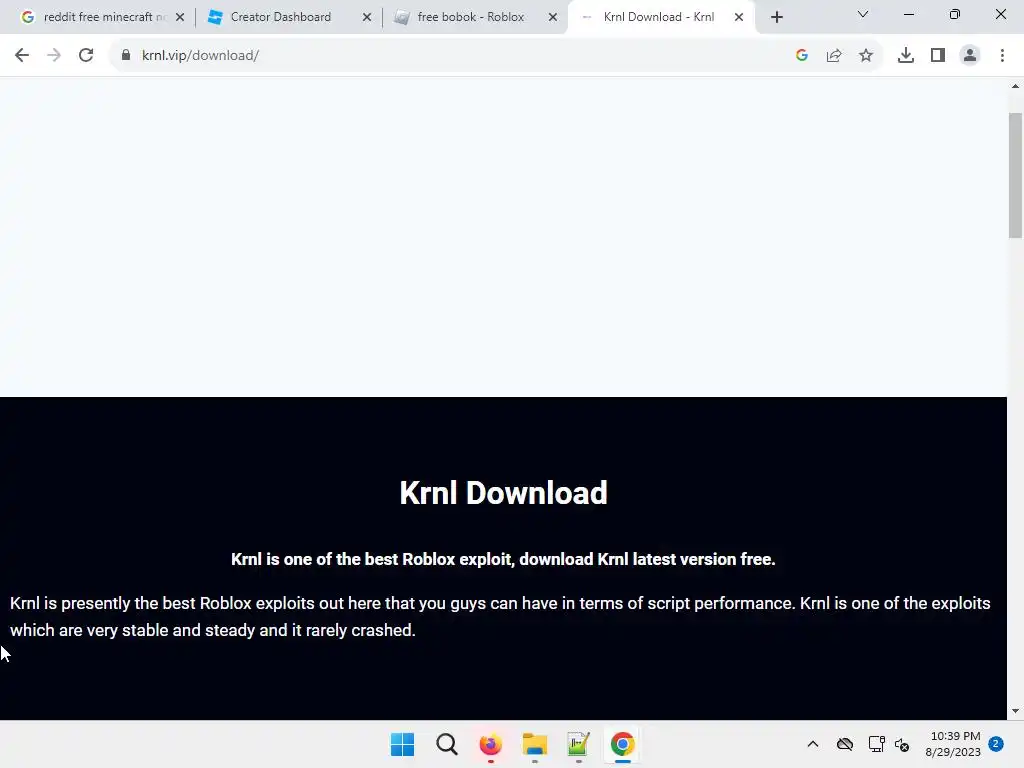Click the Chrome taskbar icon
Screen dimensions: 1024x768
point(622,744)
